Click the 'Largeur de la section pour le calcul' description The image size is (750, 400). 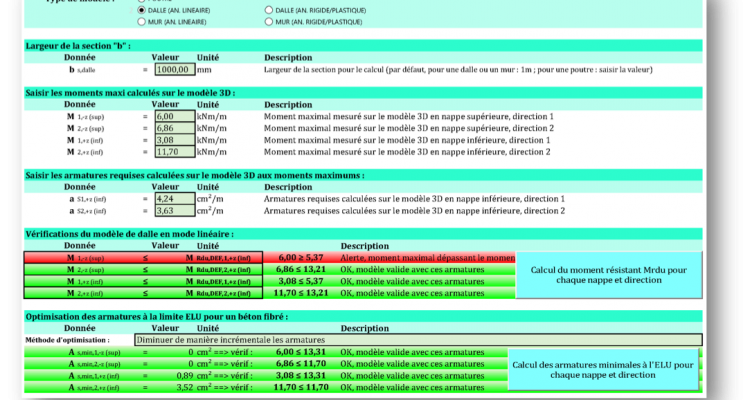click(458, 69)
